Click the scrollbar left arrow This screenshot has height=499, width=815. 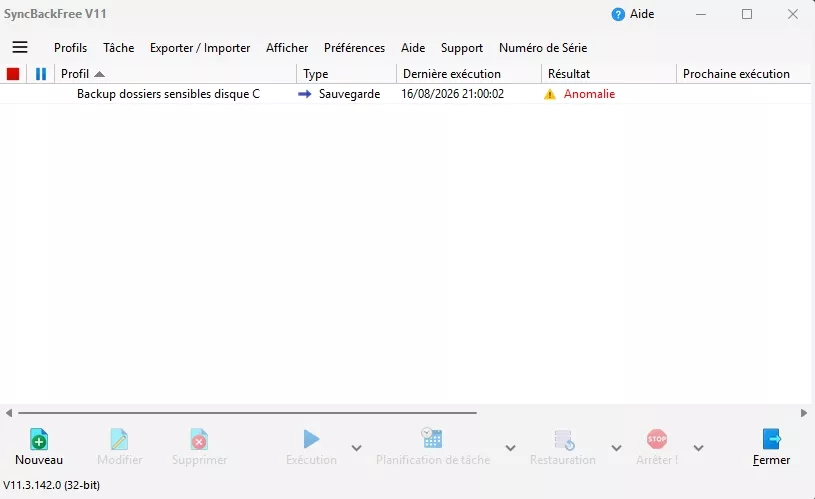(x=9, y=413)
